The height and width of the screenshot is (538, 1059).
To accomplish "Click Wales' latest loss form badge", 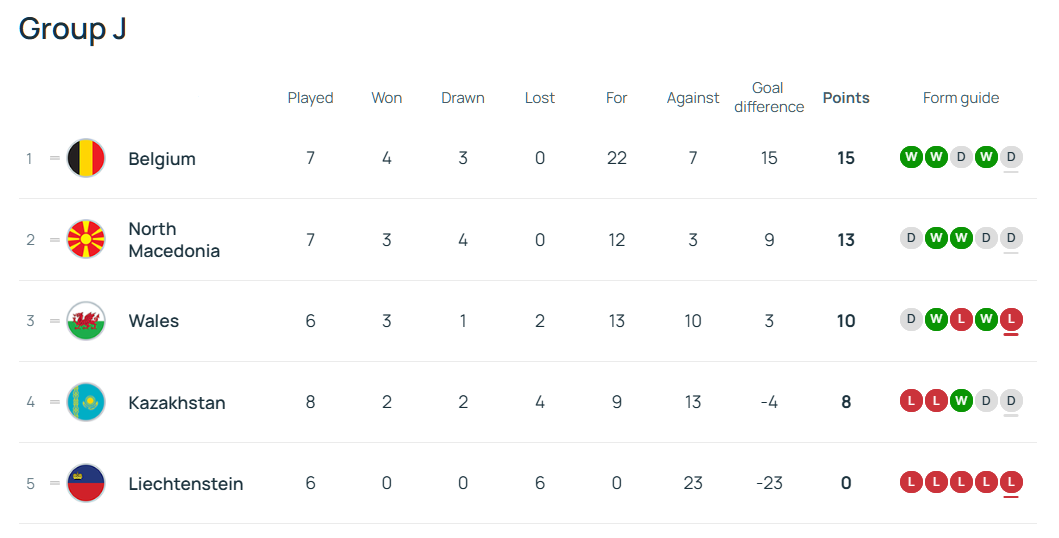I will (1011, 320).
